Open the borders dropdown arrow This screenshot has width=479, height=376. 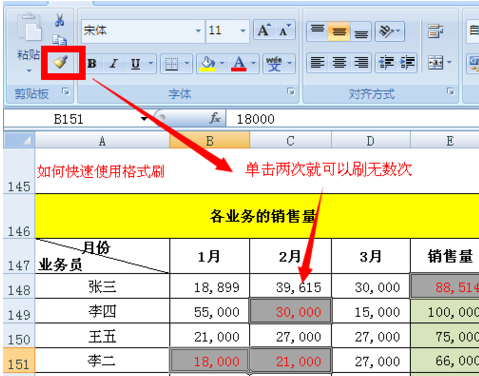(x=187, y=63)
